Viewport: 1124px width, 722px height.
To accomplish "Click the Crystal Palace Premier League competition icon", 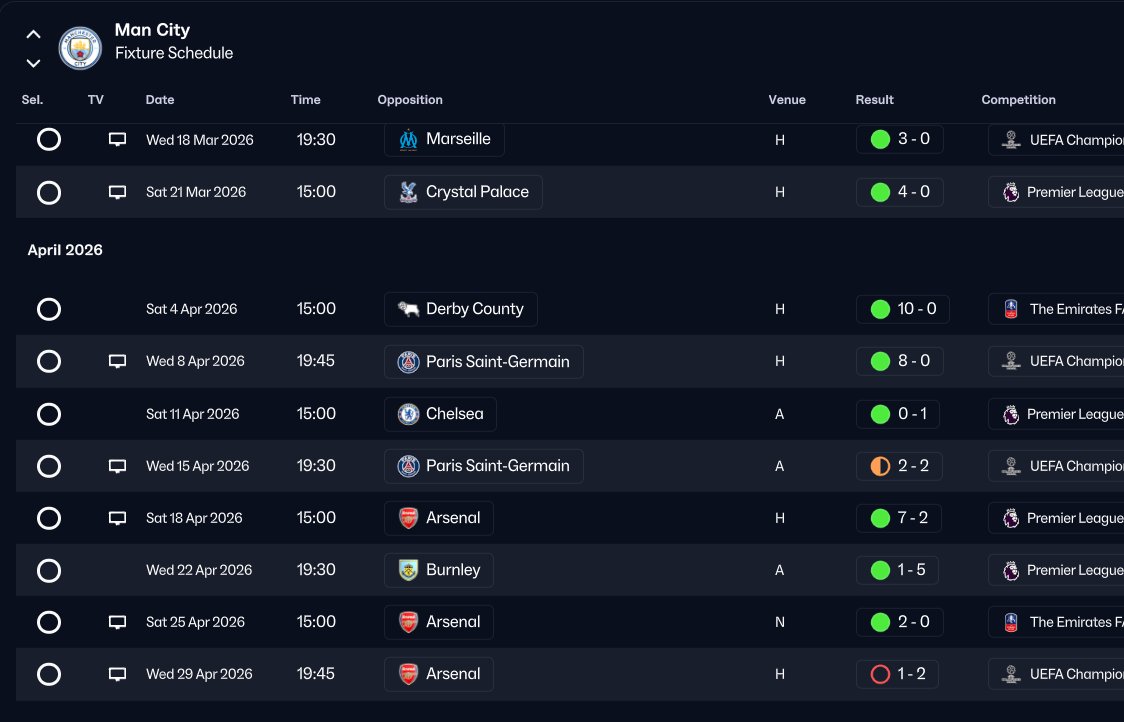I will [x=1011, y=192].
